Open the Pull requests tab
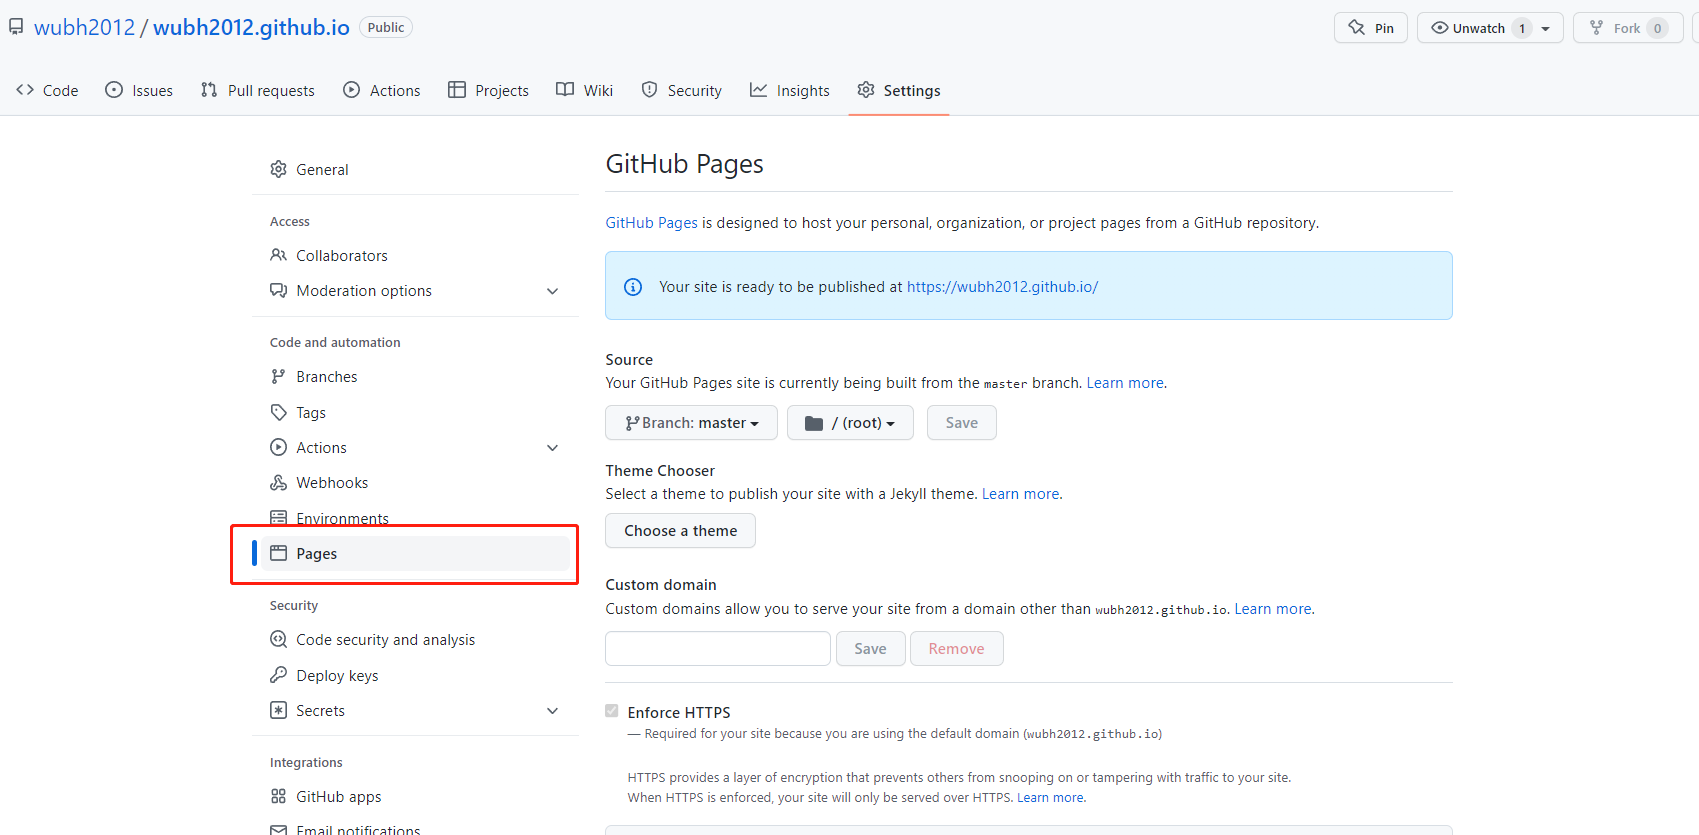 (x=258, y=91)
